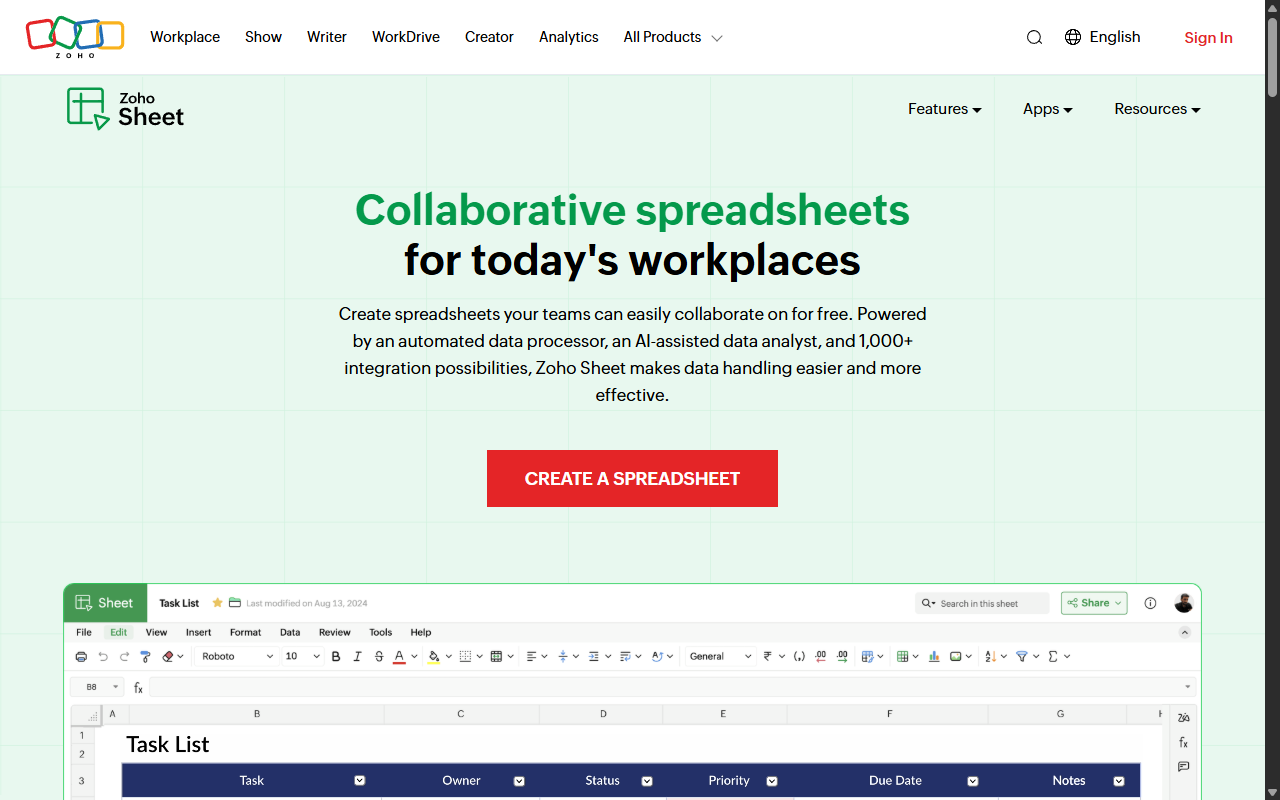Click the undo icon

pyautogui.click(x=102, y=656)
